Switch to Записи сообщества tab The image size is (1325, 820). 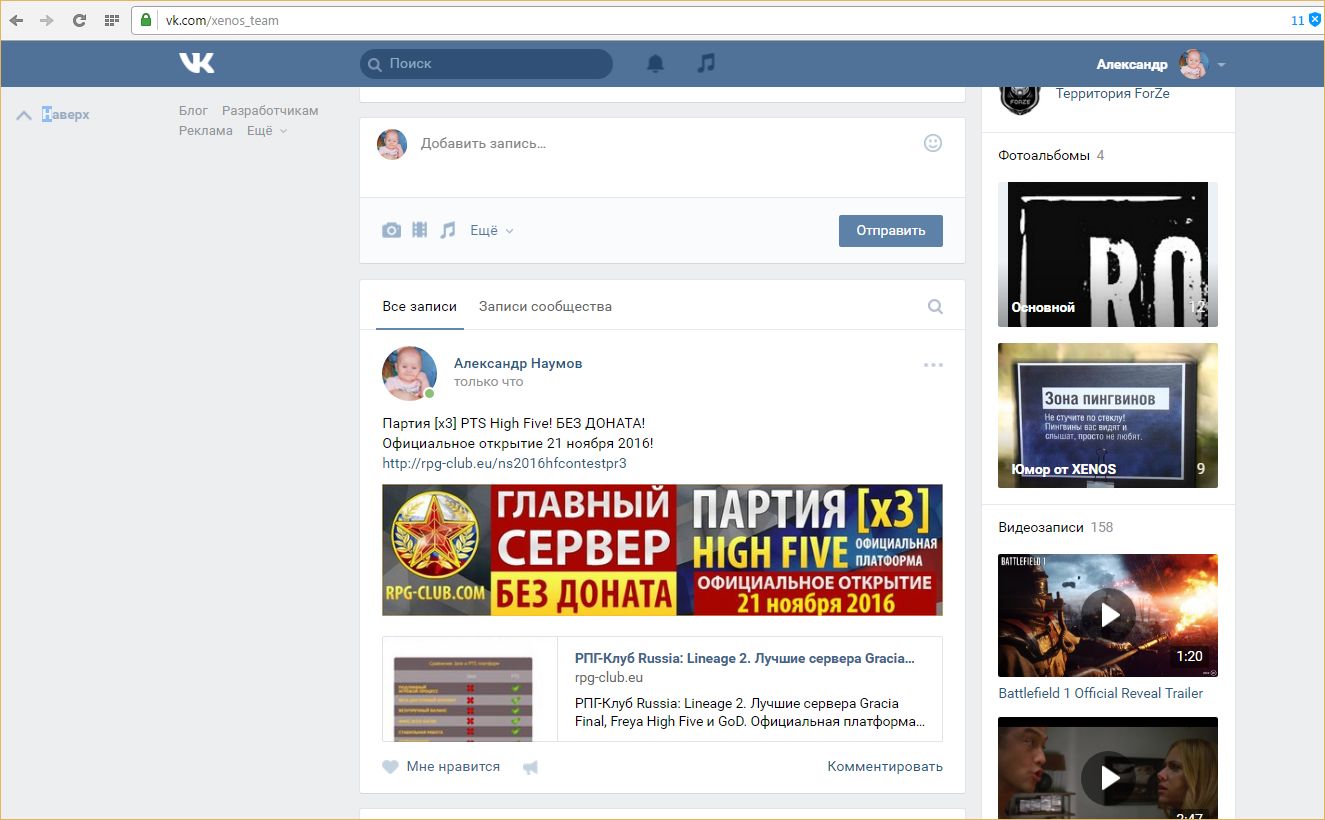tap(545, 307)
